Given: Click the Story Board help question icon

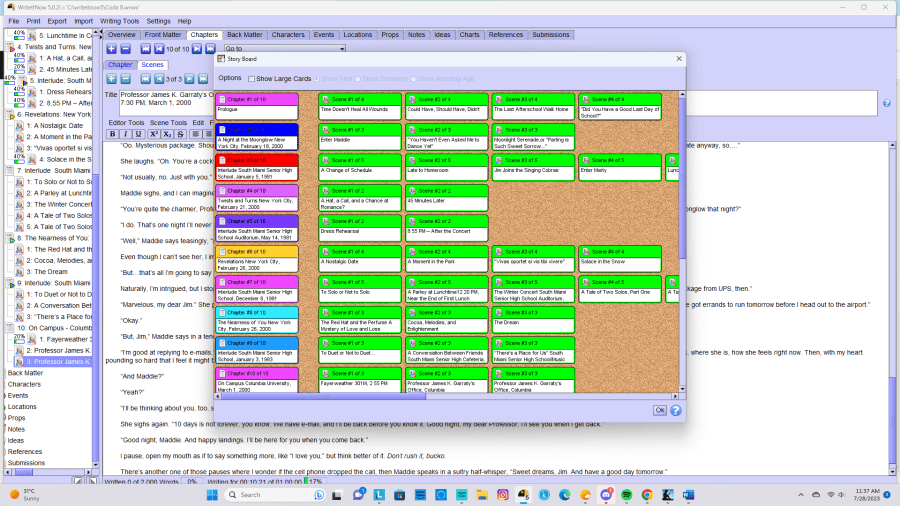Looking at the screenshot, I should click(676, 410).
